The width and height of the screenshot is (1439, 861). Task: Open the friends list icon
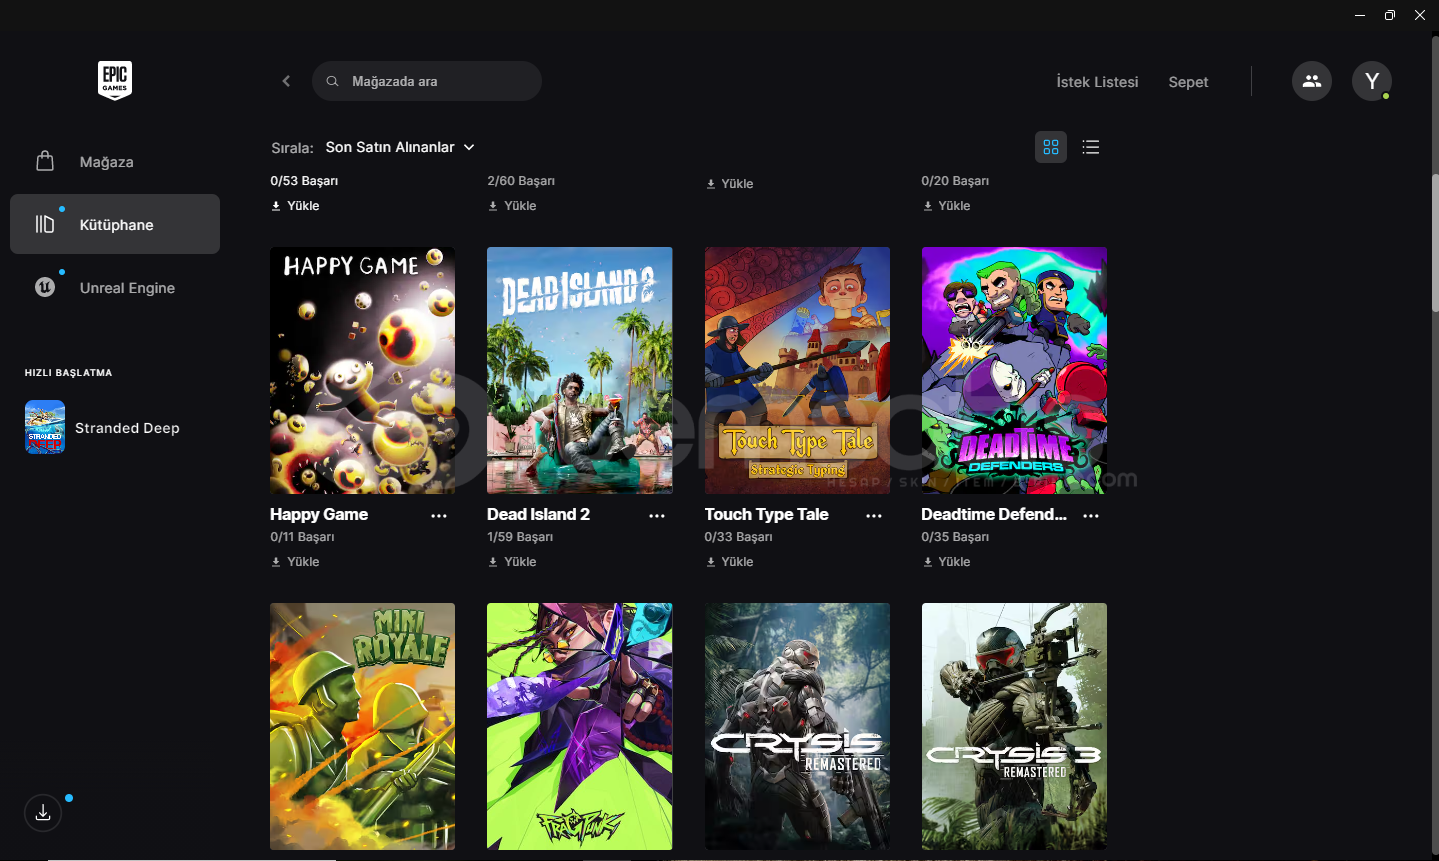(x=1312, y=81)
